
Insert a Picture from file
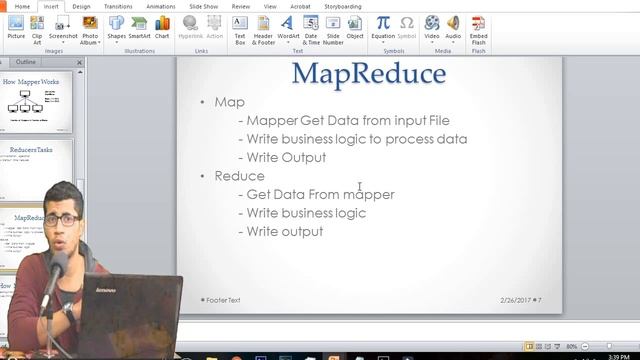pos(16,28)
